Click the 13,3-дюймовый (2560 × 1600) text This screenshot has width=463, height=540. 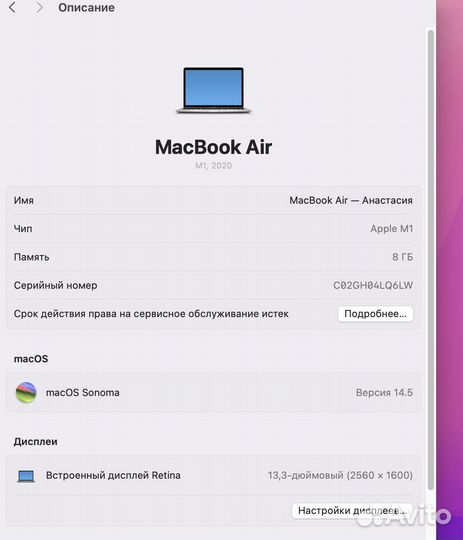pyautogui.click(x=340, y=476)
